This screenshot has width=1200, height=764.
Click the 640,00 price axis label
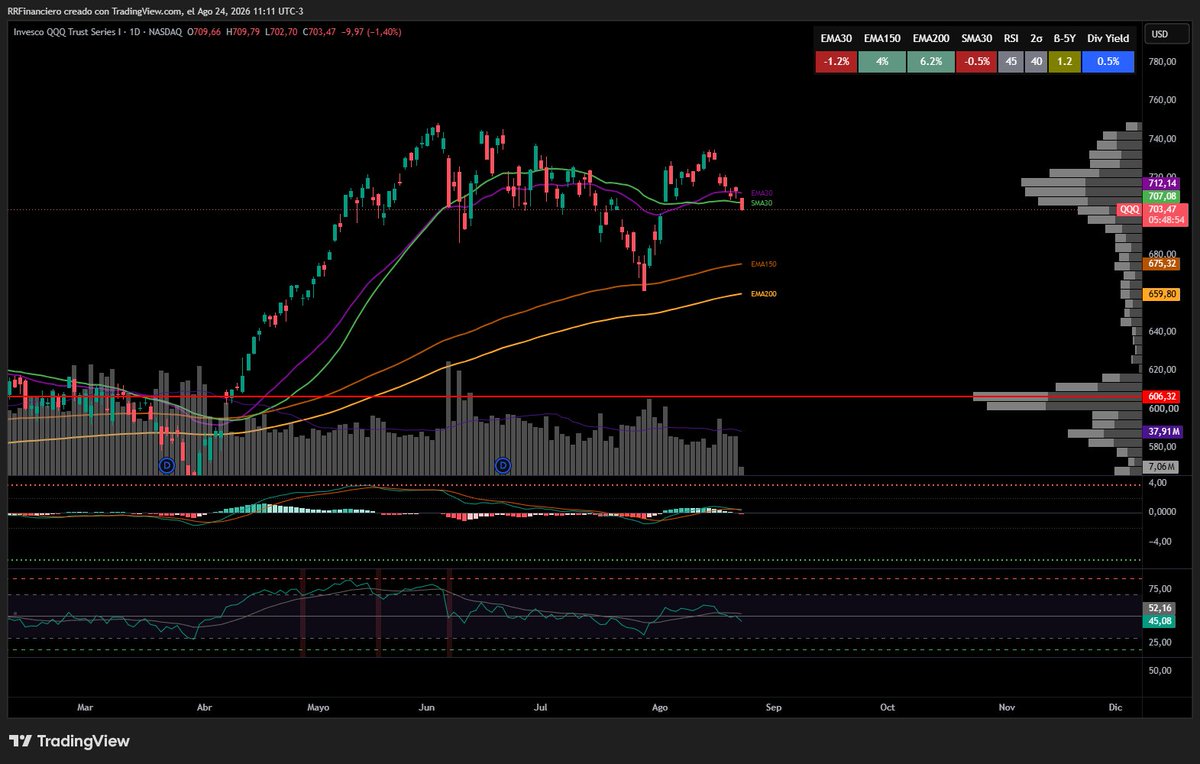click(1161, 331)
